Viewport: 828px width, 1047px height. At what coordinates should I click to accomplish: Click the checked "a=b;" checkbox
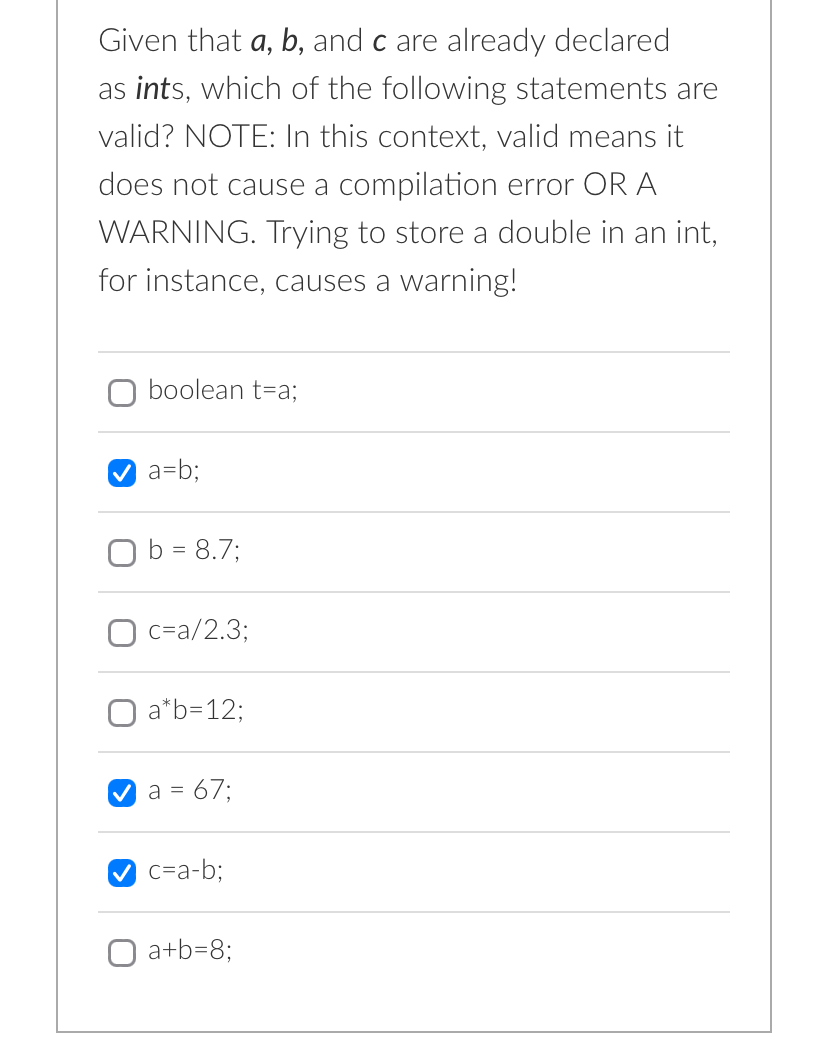tap(121, 473)
